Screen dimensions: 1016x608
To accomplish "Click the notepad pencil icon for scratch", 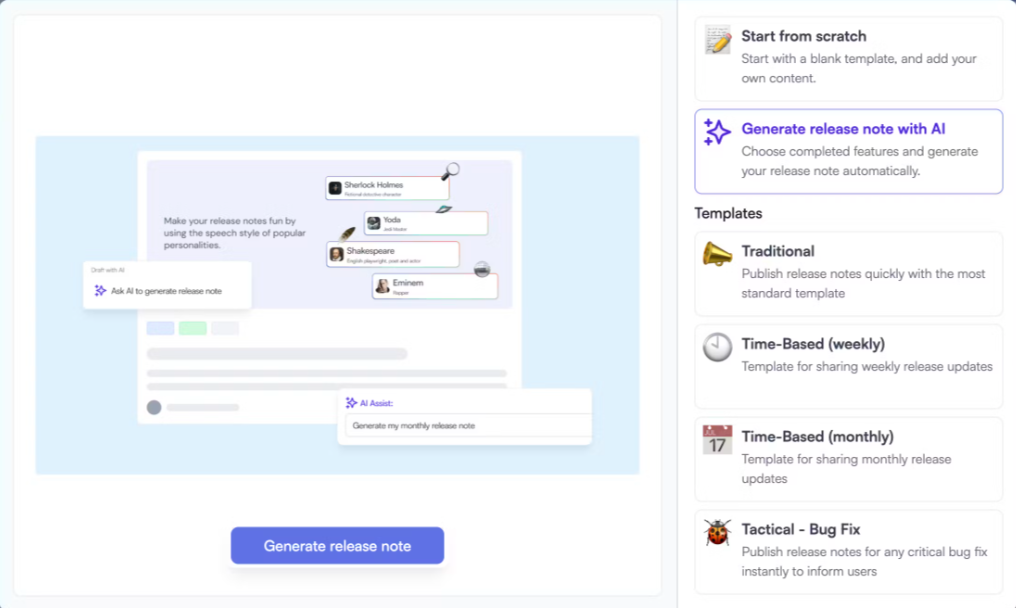I will click(x=717, y=40).
